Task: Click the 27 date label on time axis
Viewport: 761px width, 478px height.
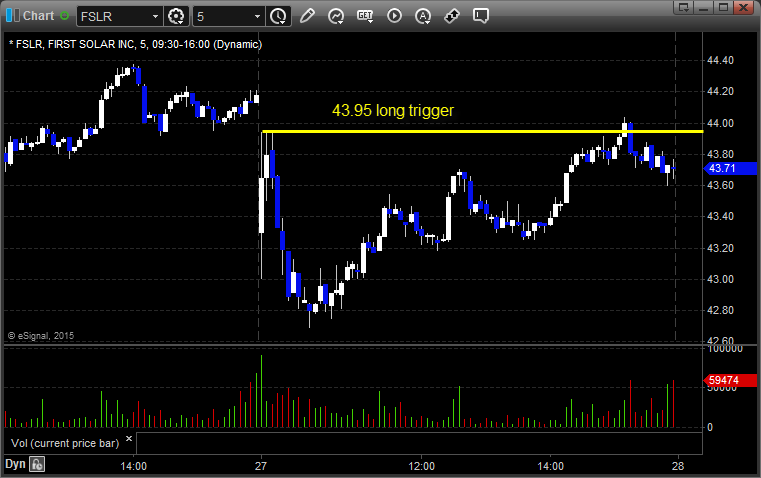Action: (x=261, y=466)
